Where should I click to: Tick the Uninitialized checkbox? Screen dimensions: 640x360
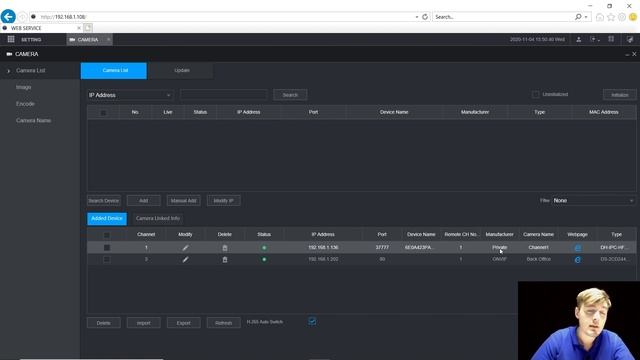click(536, 94)
